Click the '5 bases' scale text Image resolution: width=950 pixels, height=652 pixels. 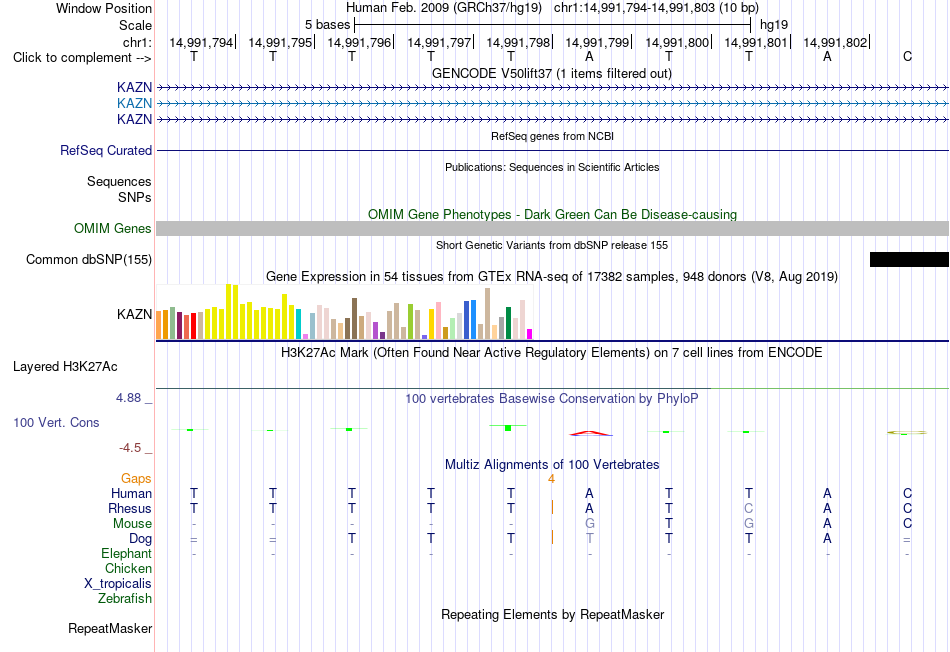click(327, 25)
